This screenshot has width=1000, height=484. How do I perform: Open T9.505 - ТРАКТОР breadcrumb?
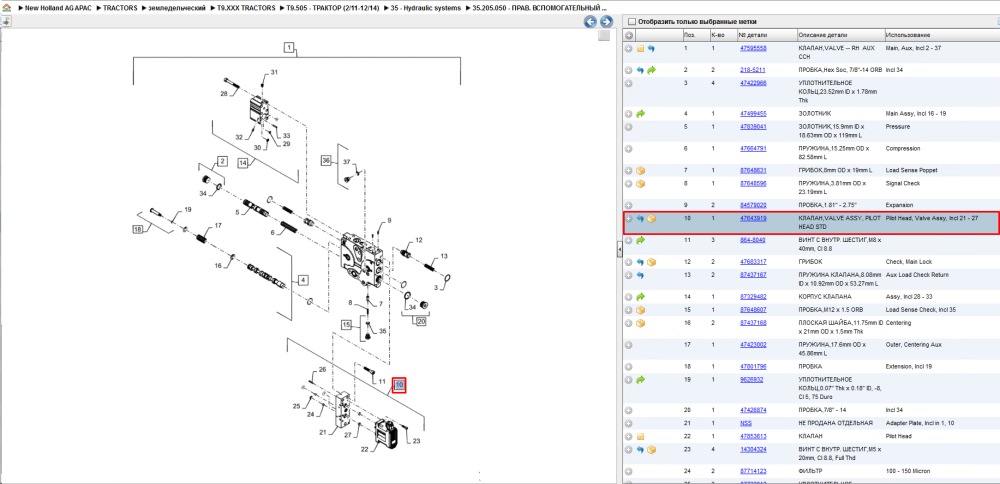(334, 8)
